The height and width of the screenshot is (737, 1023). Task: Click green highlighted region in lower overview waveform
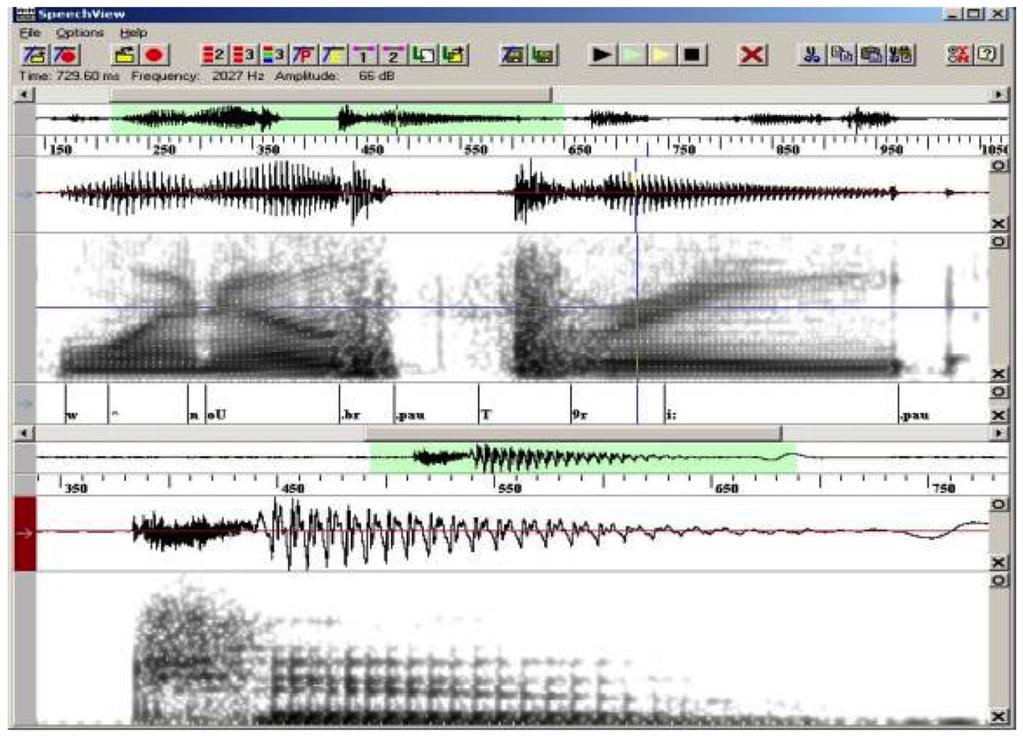(x=583, y=457)
